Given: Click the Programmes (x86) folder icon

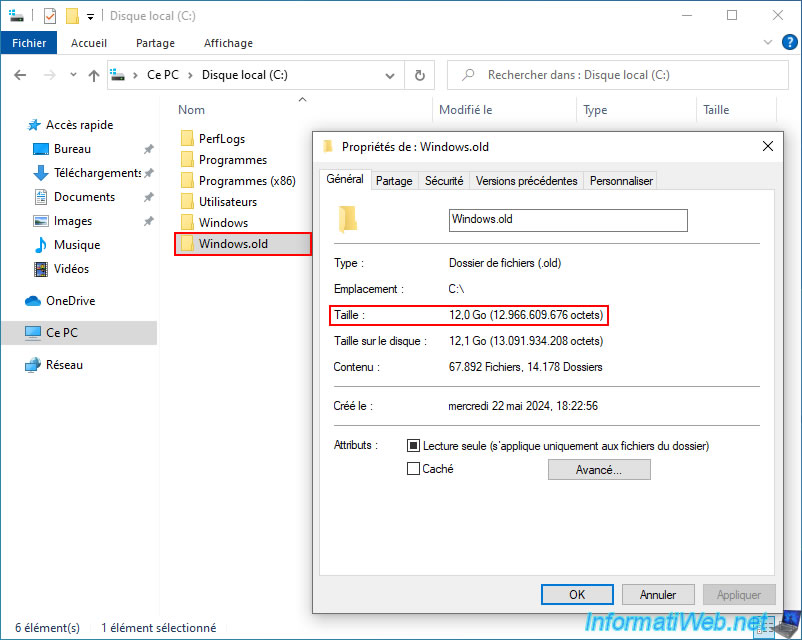Looking at the screenshot, I should coord(187,180).
